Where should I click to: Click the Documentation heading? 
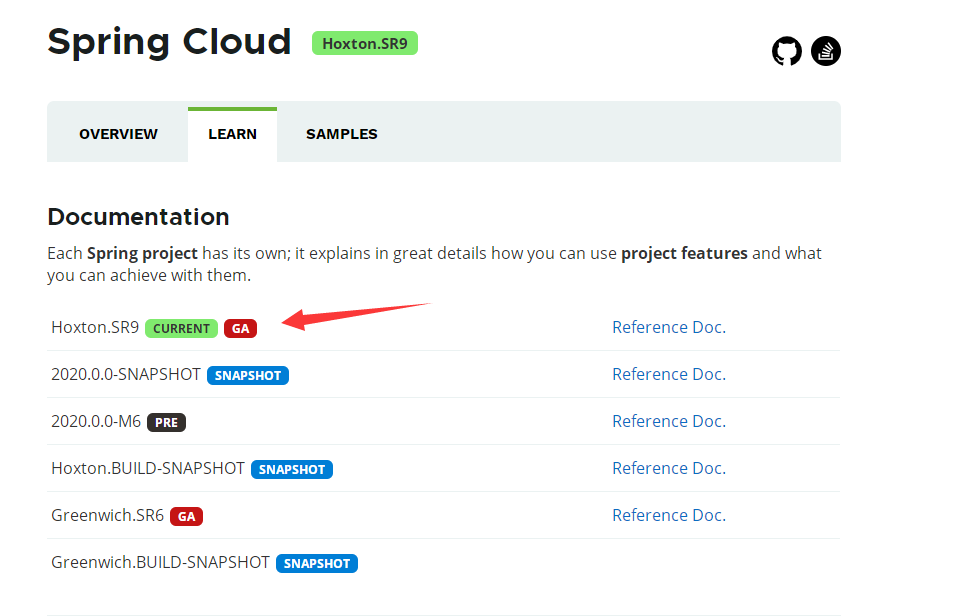(138, 217)
